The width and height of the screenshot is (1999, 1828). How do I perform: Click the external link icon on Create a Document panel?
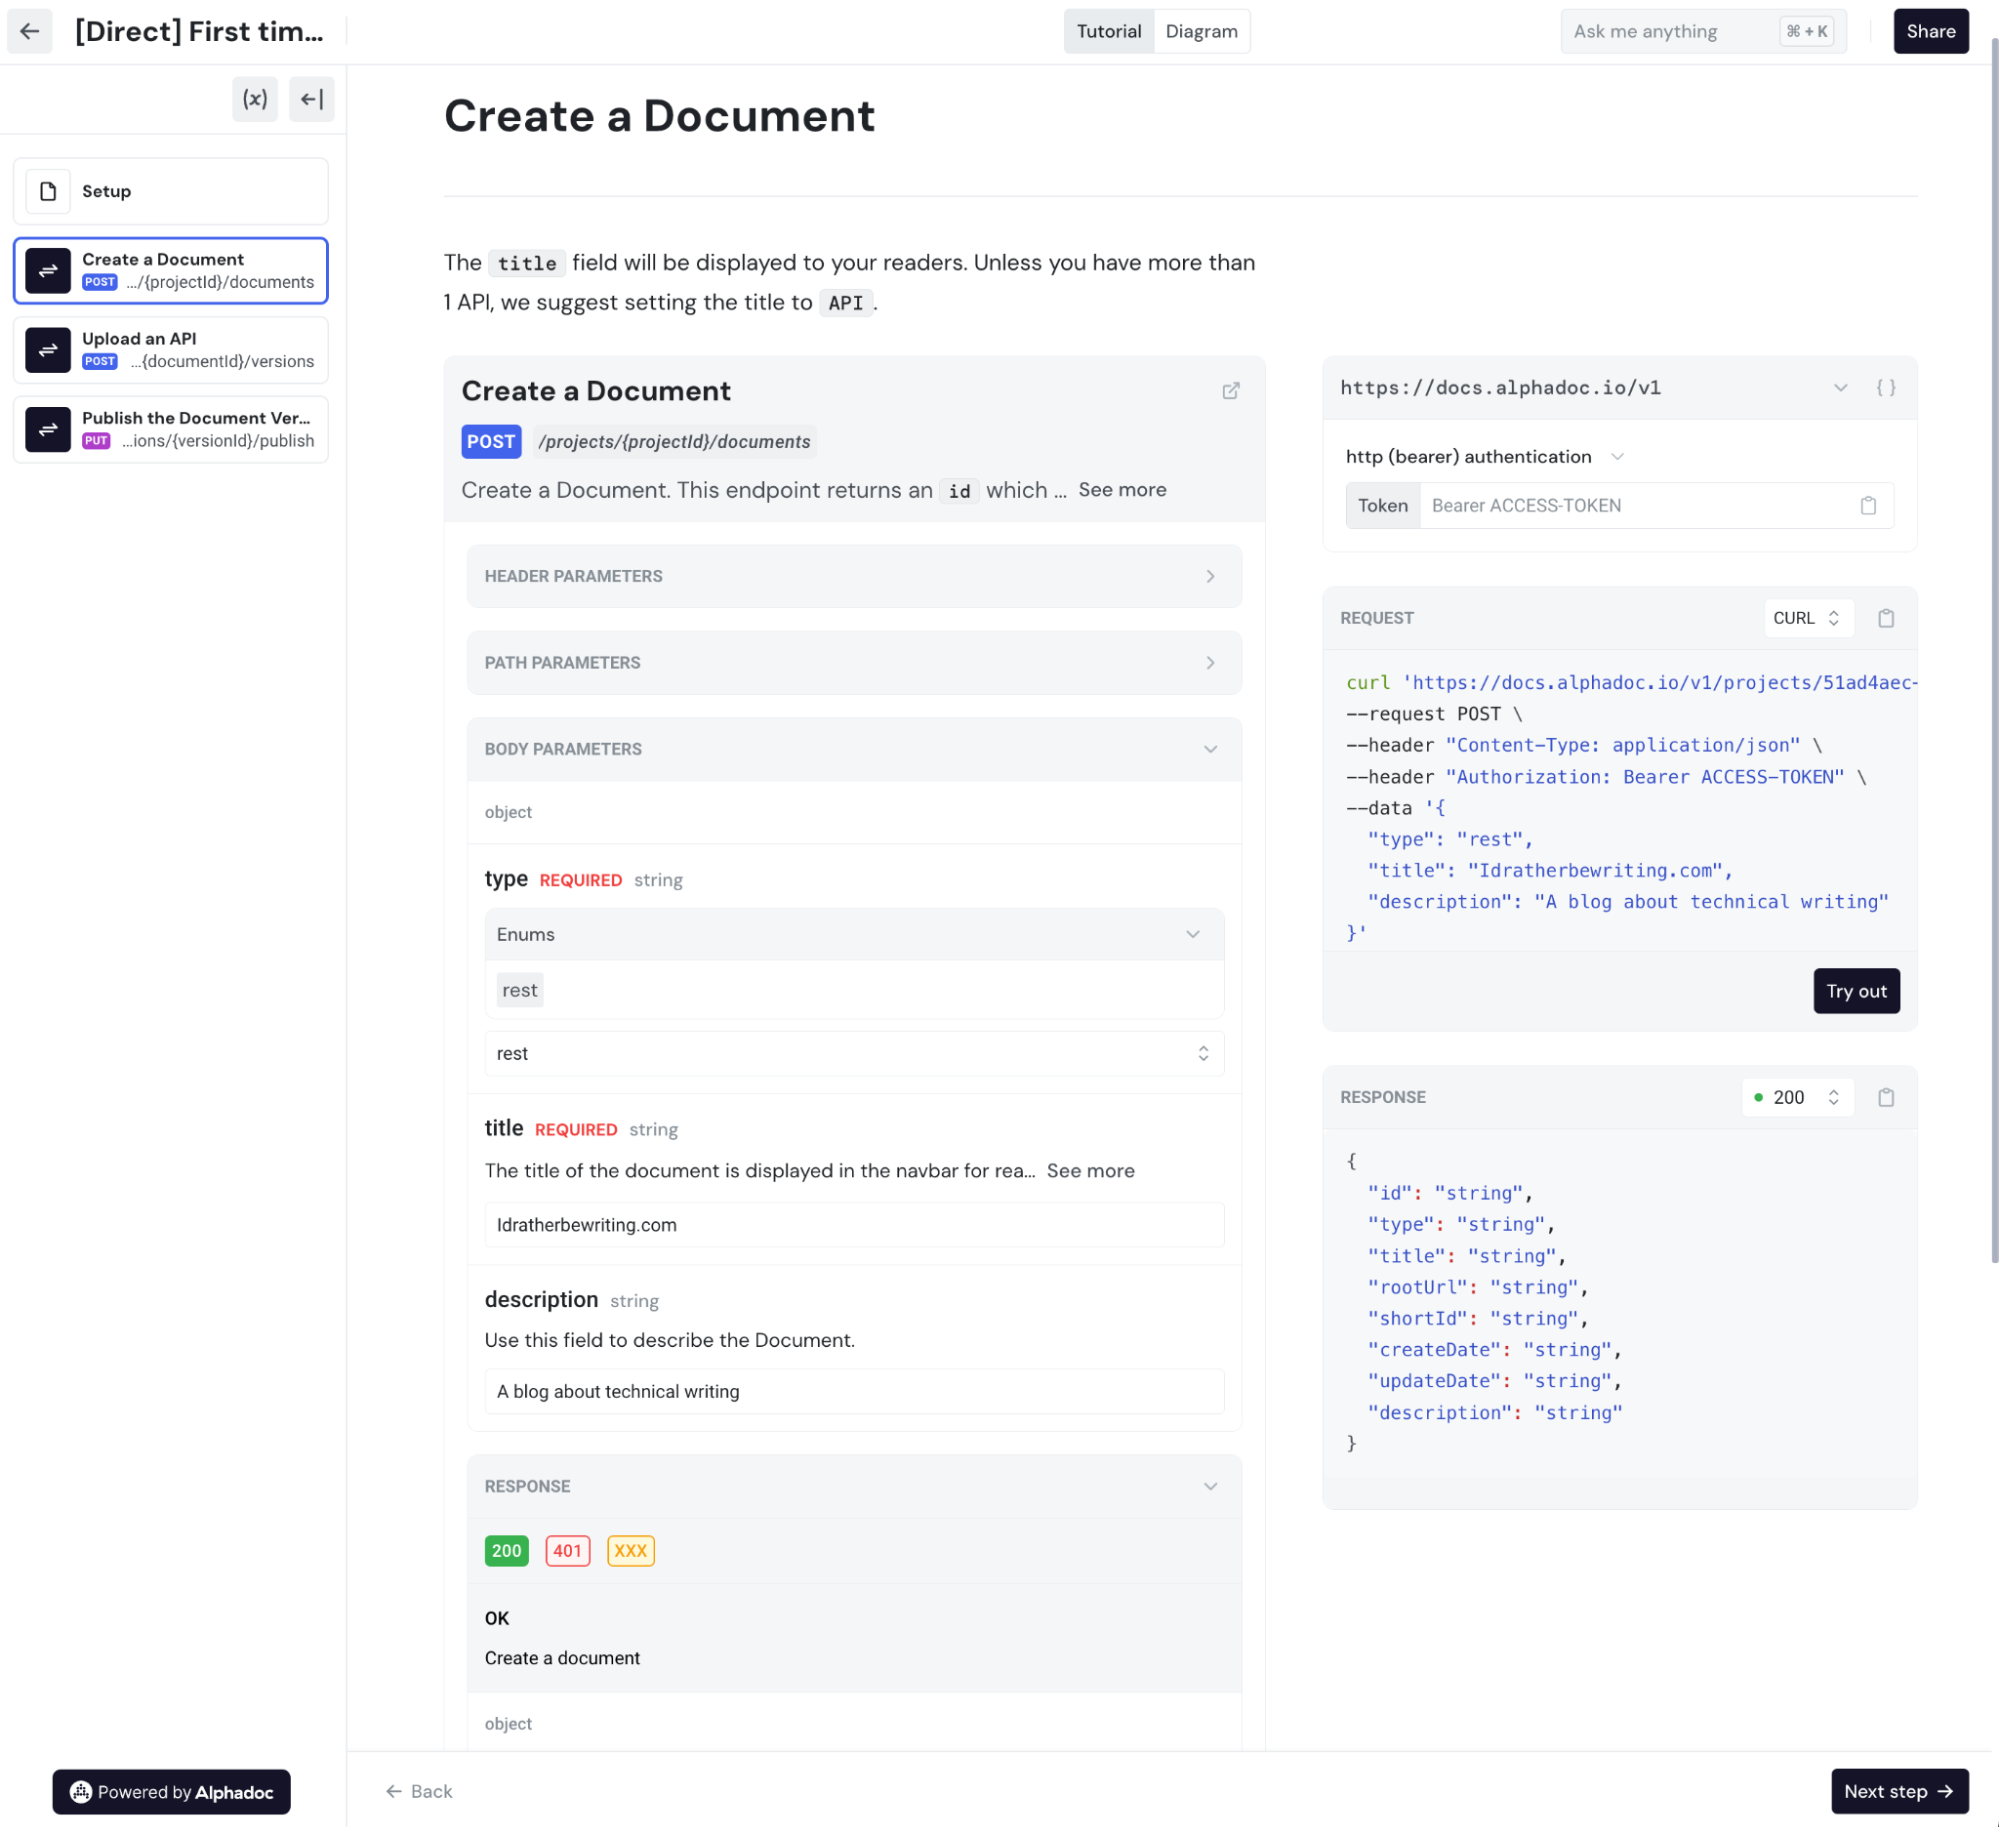(1231, 392)
